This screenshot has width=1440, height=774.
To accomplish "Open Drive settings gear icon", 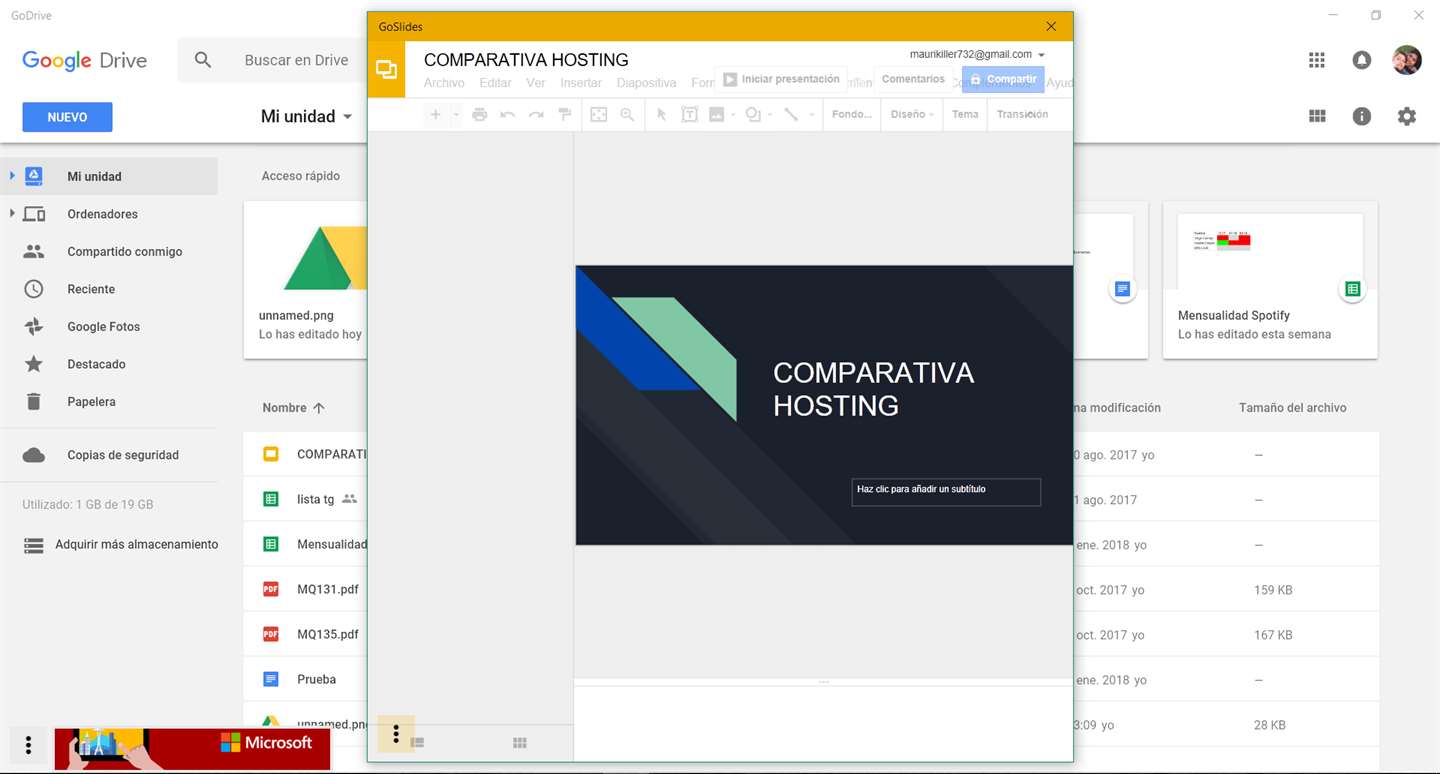I will tap(1407, 116).
